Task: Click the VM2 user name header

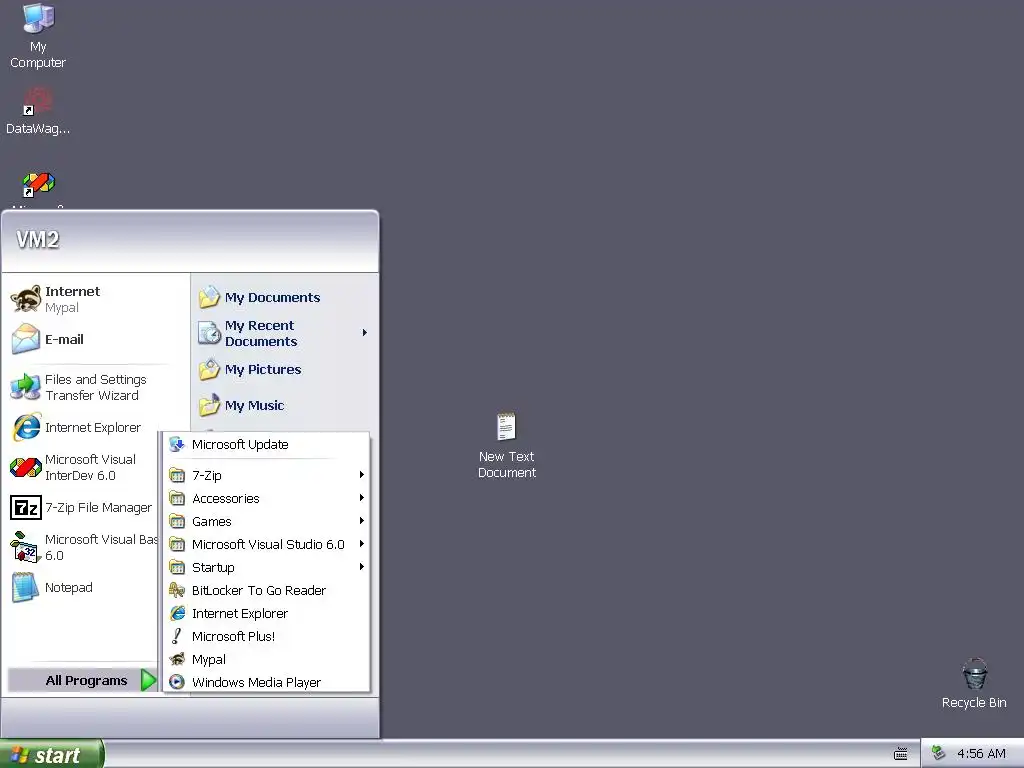Action: (x=37, y=240)
